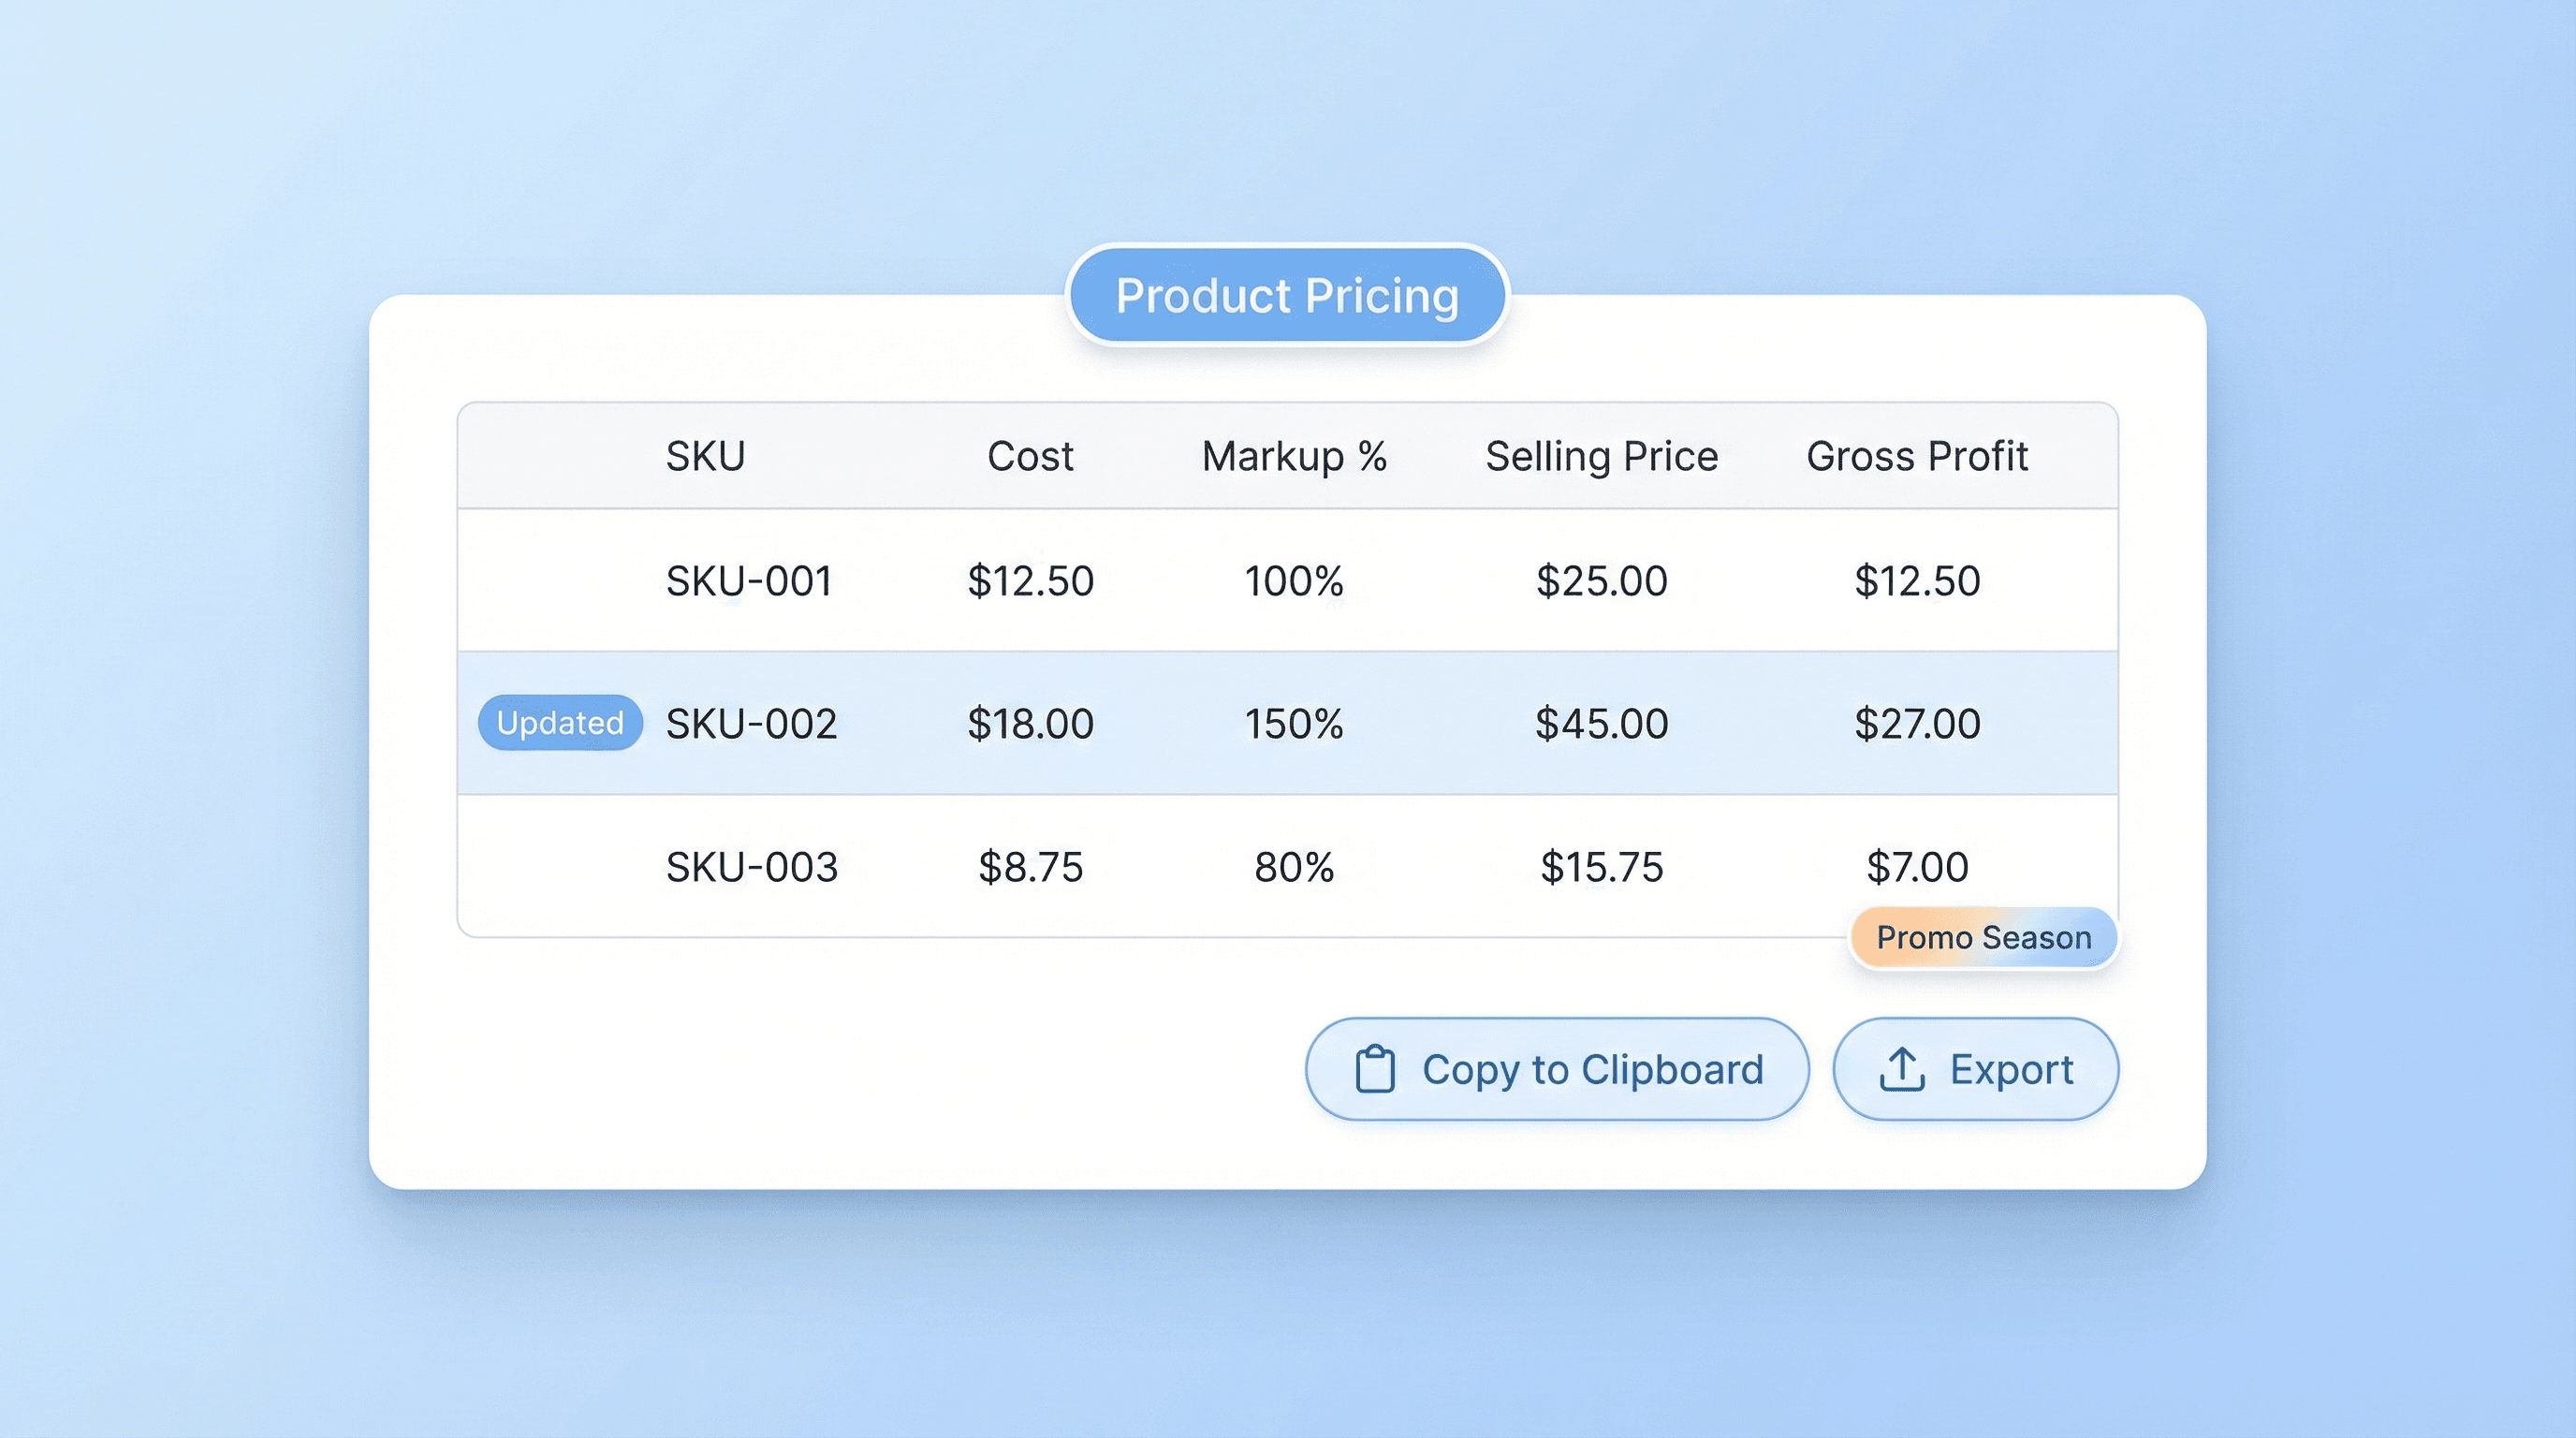Click the SKU-001 label
Screen dimensions: 2576x1438
click(750, 581)
